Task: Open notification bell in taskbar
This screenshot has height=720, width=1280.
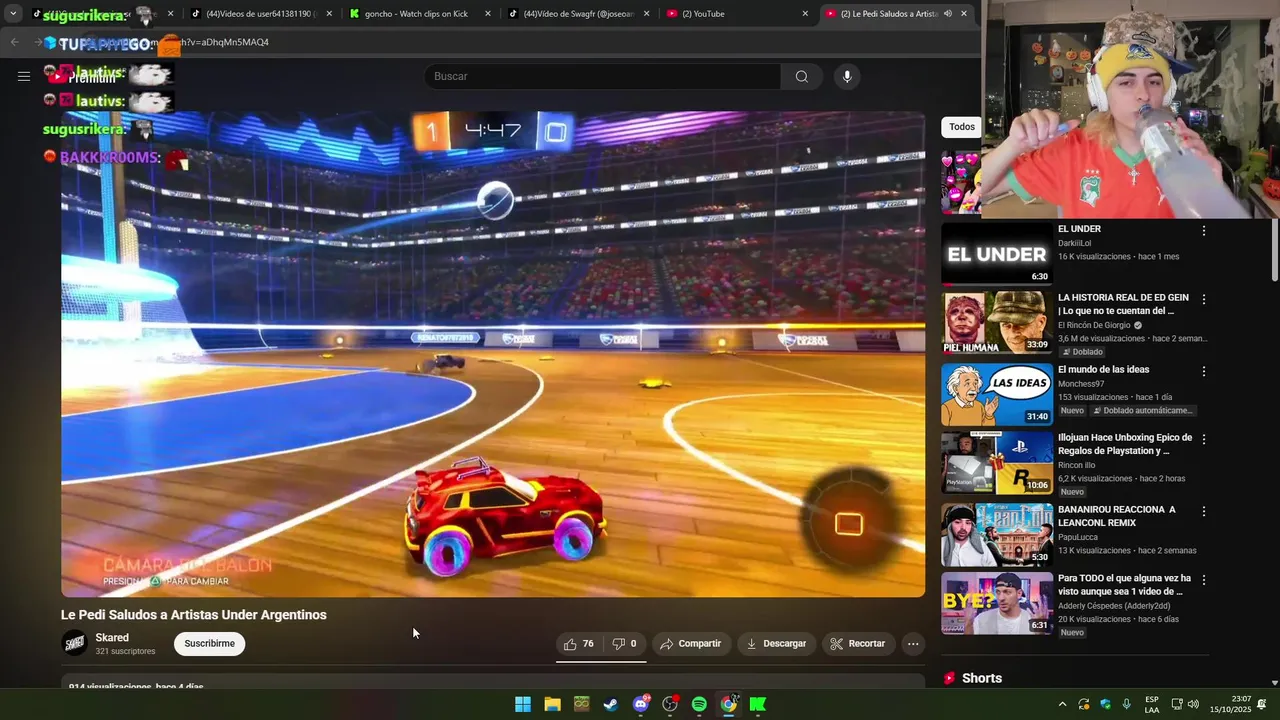Action: pos(1262,704)
